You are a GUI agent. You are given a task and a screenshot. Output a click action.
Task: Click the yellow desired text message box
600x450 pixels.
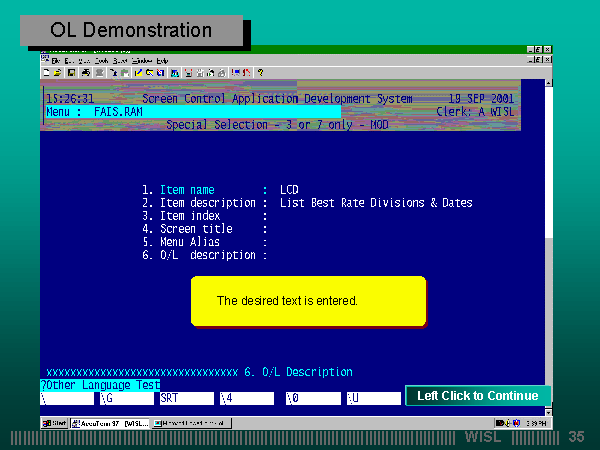click(308, 301)
